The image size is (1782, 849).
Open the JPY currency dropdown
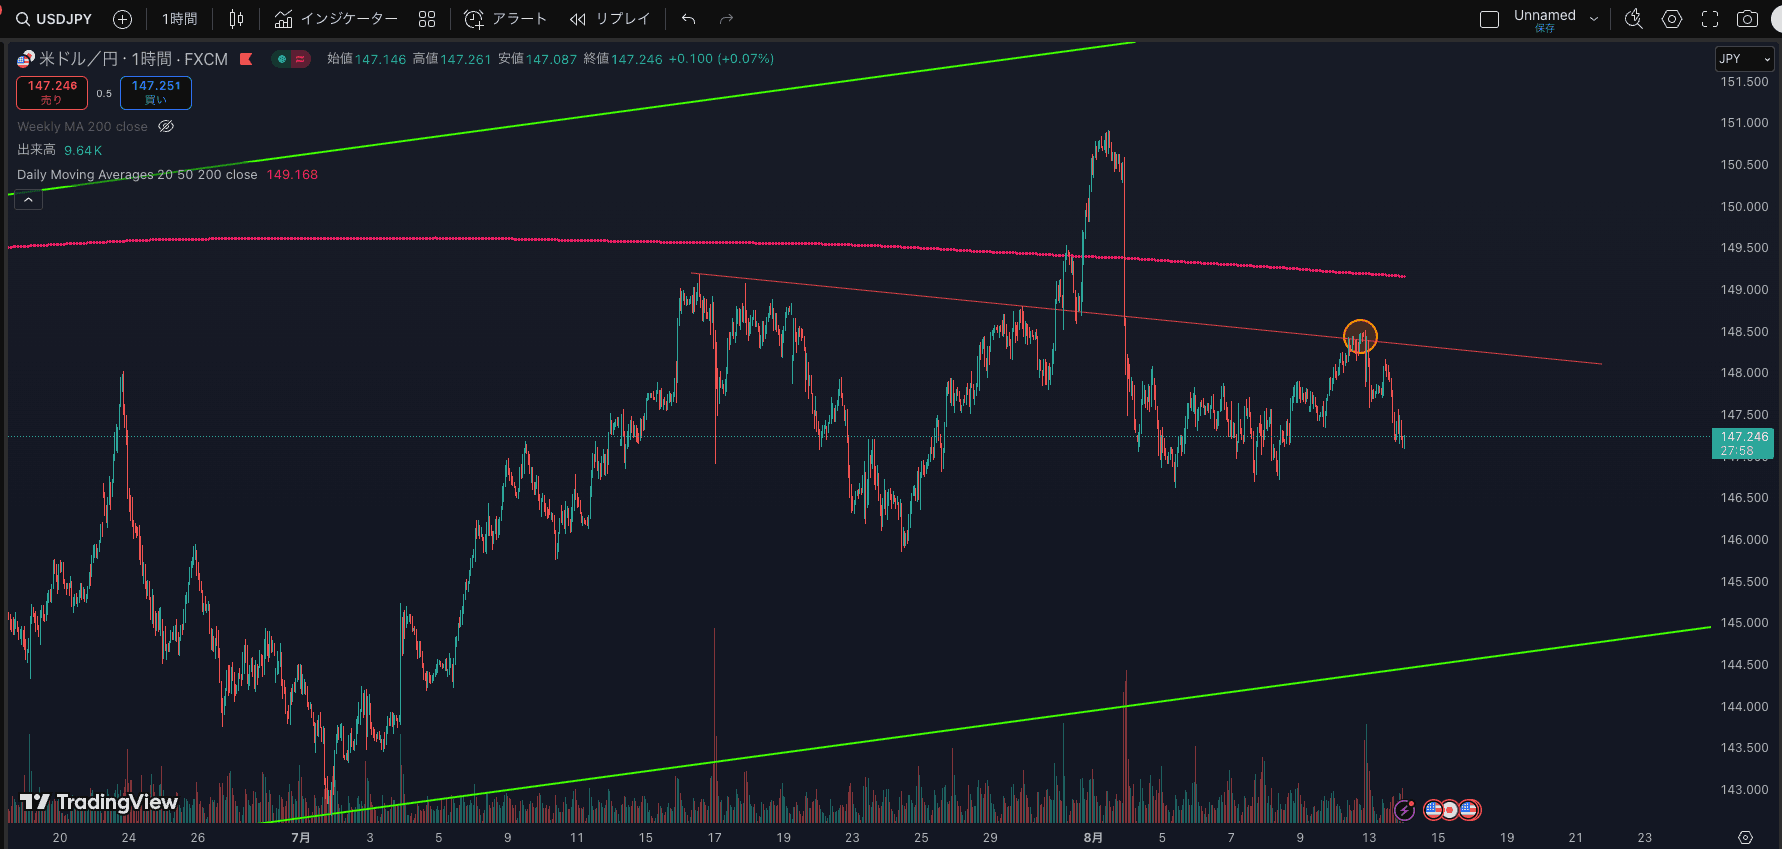(x=1744, y=59)
